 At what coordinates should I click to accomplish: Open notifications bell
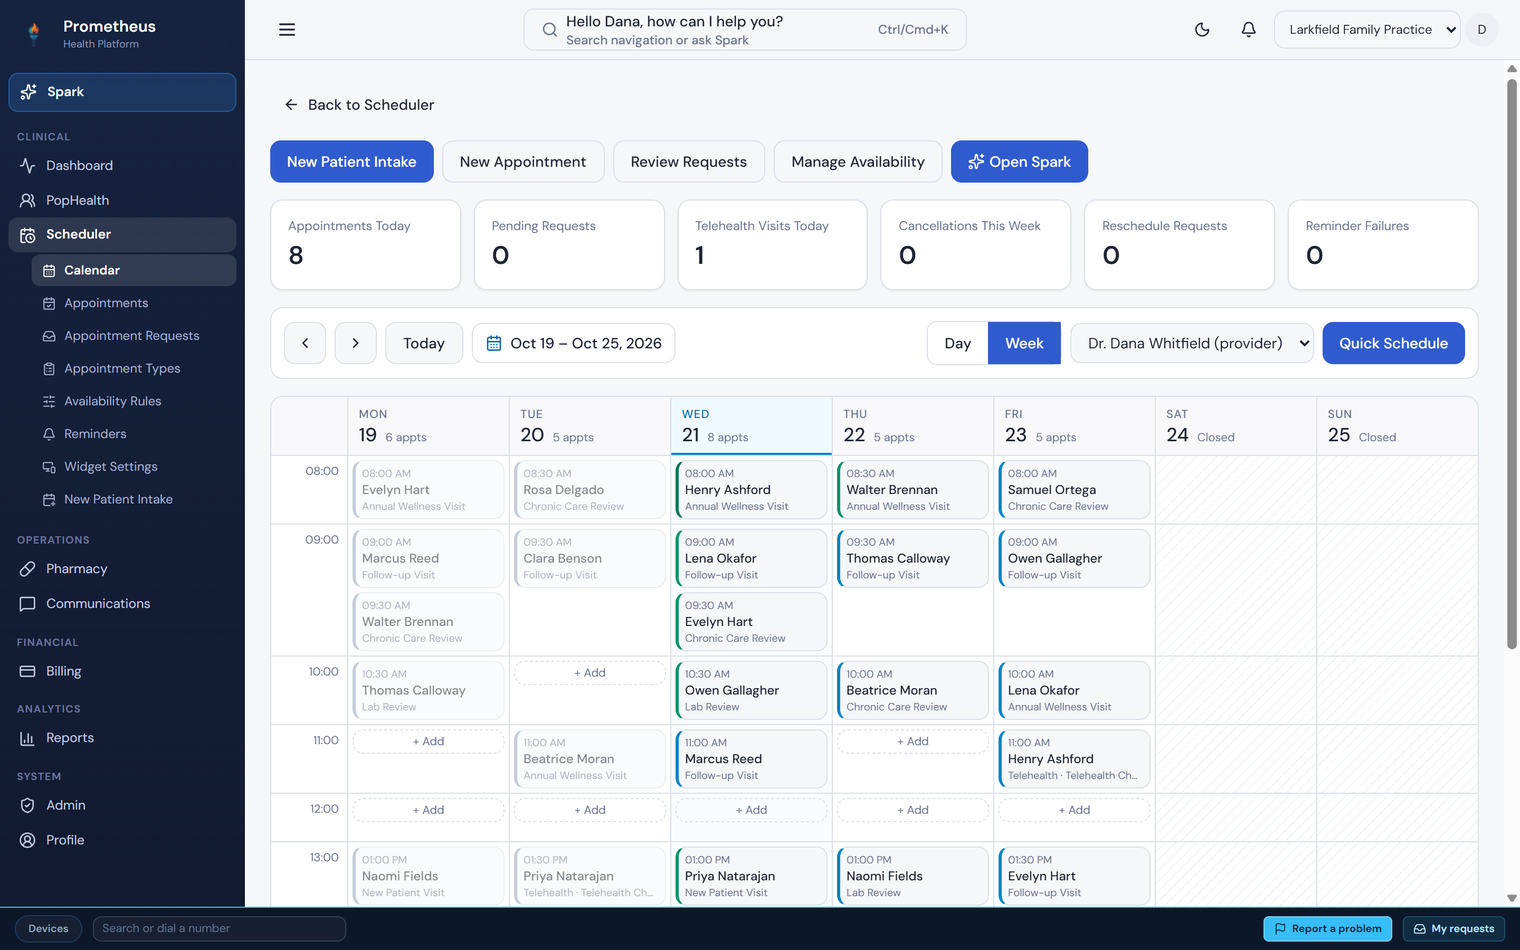[x=1248, y=30]
